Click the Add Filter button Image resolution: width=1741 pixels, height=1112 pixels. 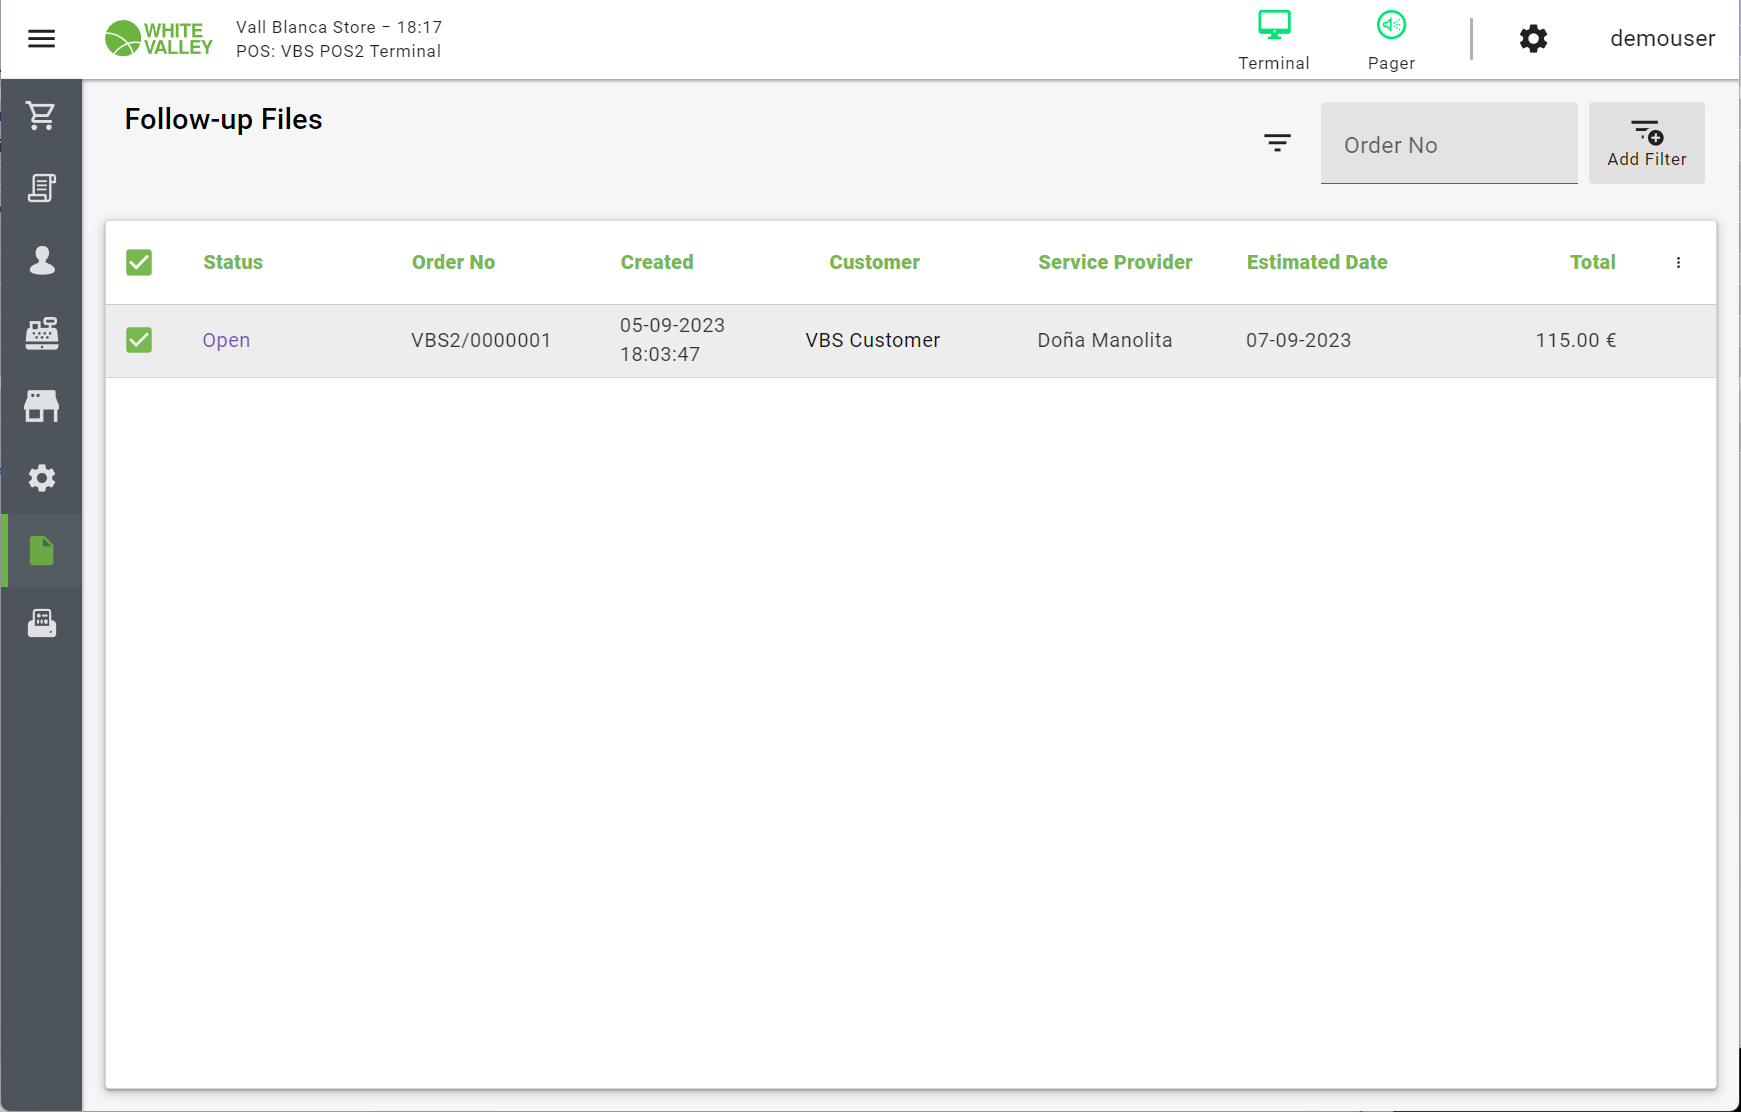[x=1646, y=143]
